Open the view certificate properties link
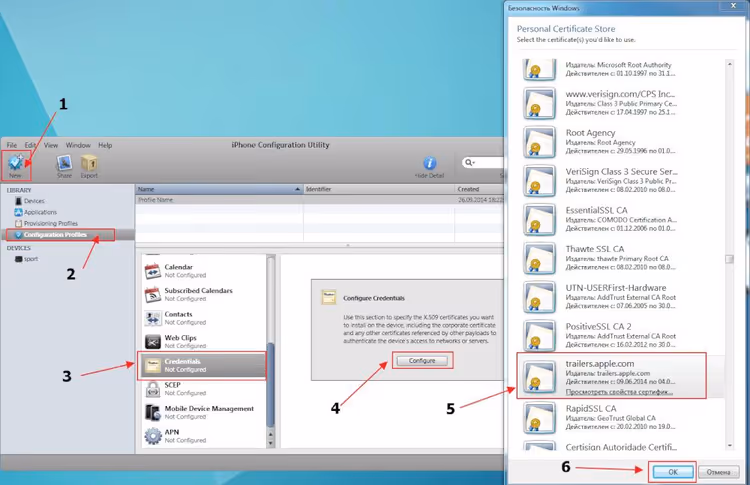 [619, 392]
